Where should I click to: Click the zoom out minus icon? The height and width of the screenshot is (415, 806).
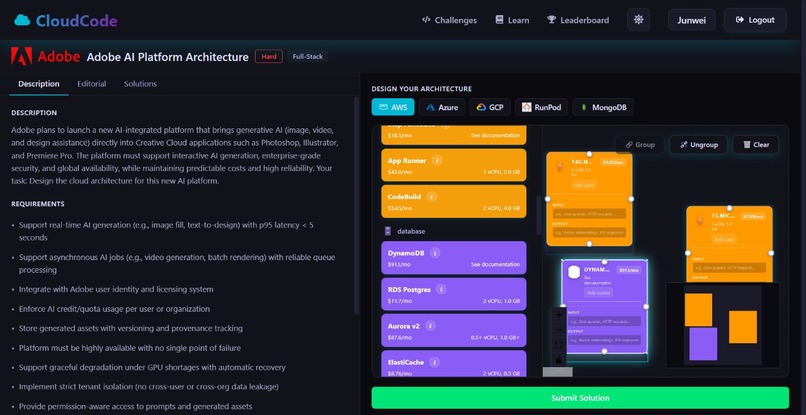(559, 330)
